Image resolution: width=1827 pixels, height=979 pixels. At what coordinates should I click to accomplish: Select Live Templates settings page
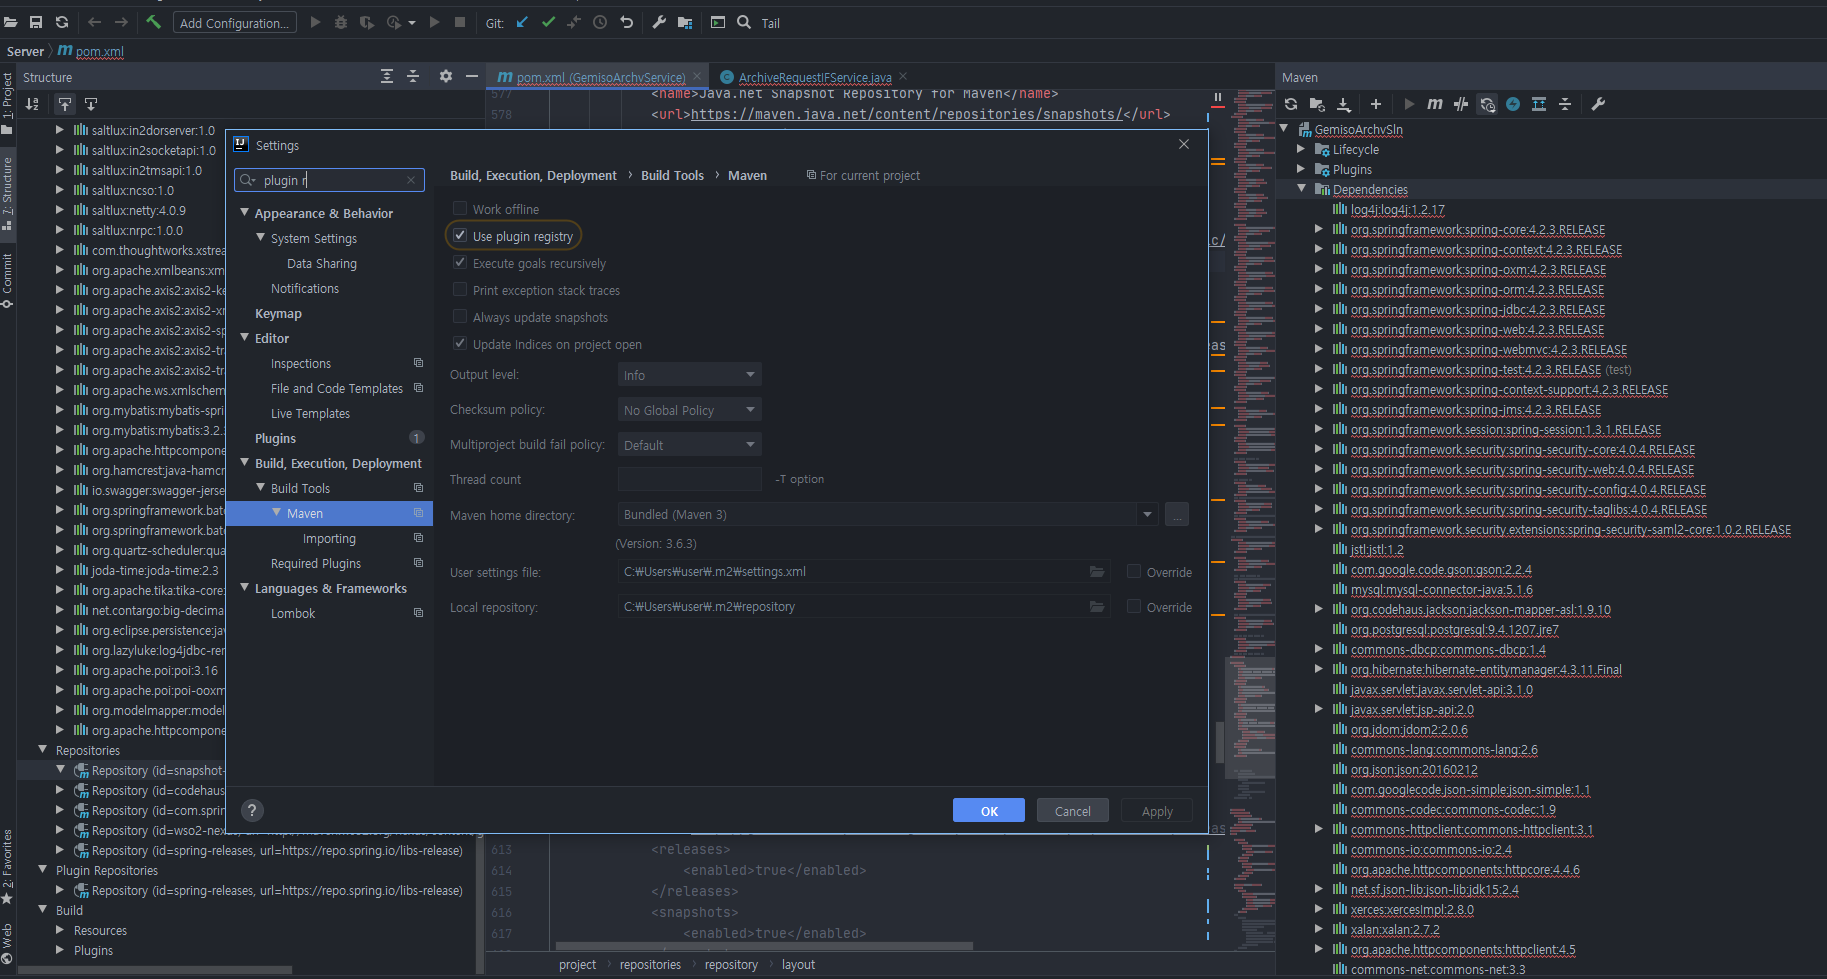point(310,413)
